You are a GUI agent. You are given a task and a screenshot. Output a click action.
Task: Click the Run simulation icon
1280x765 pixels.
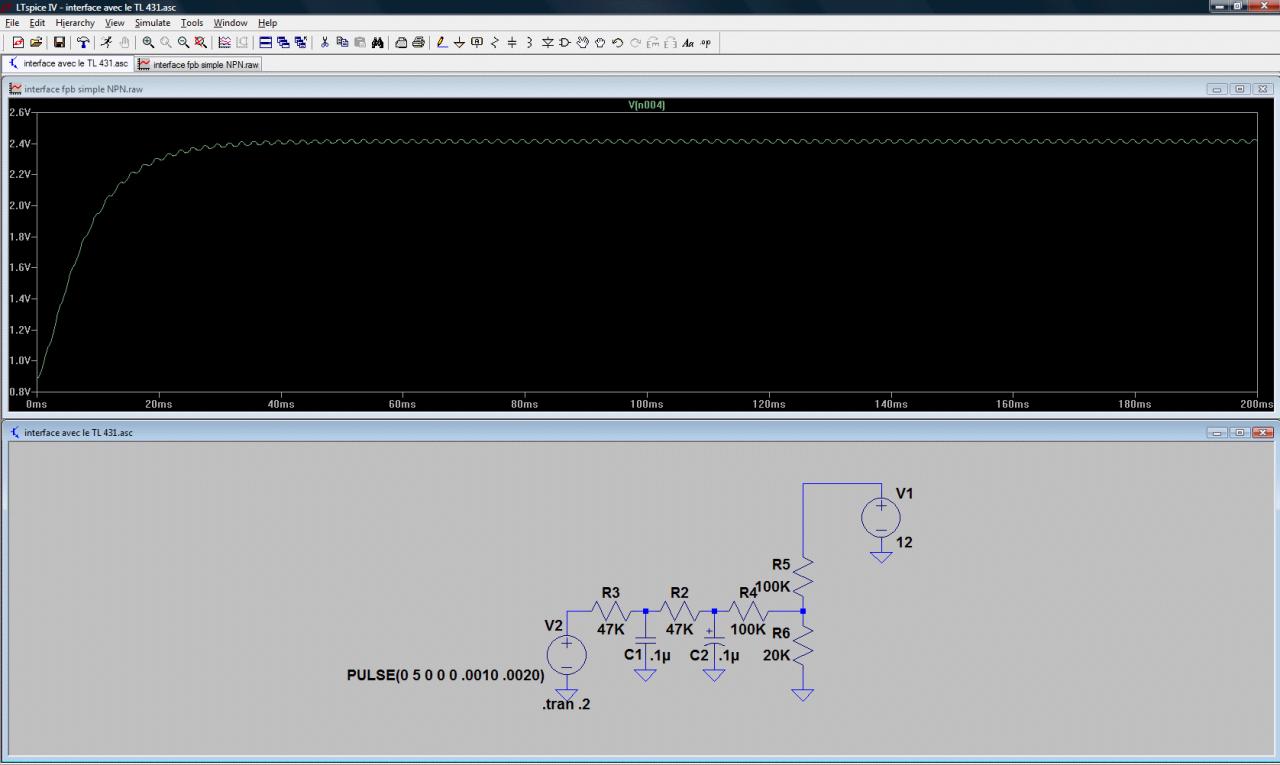click(106, 42)
